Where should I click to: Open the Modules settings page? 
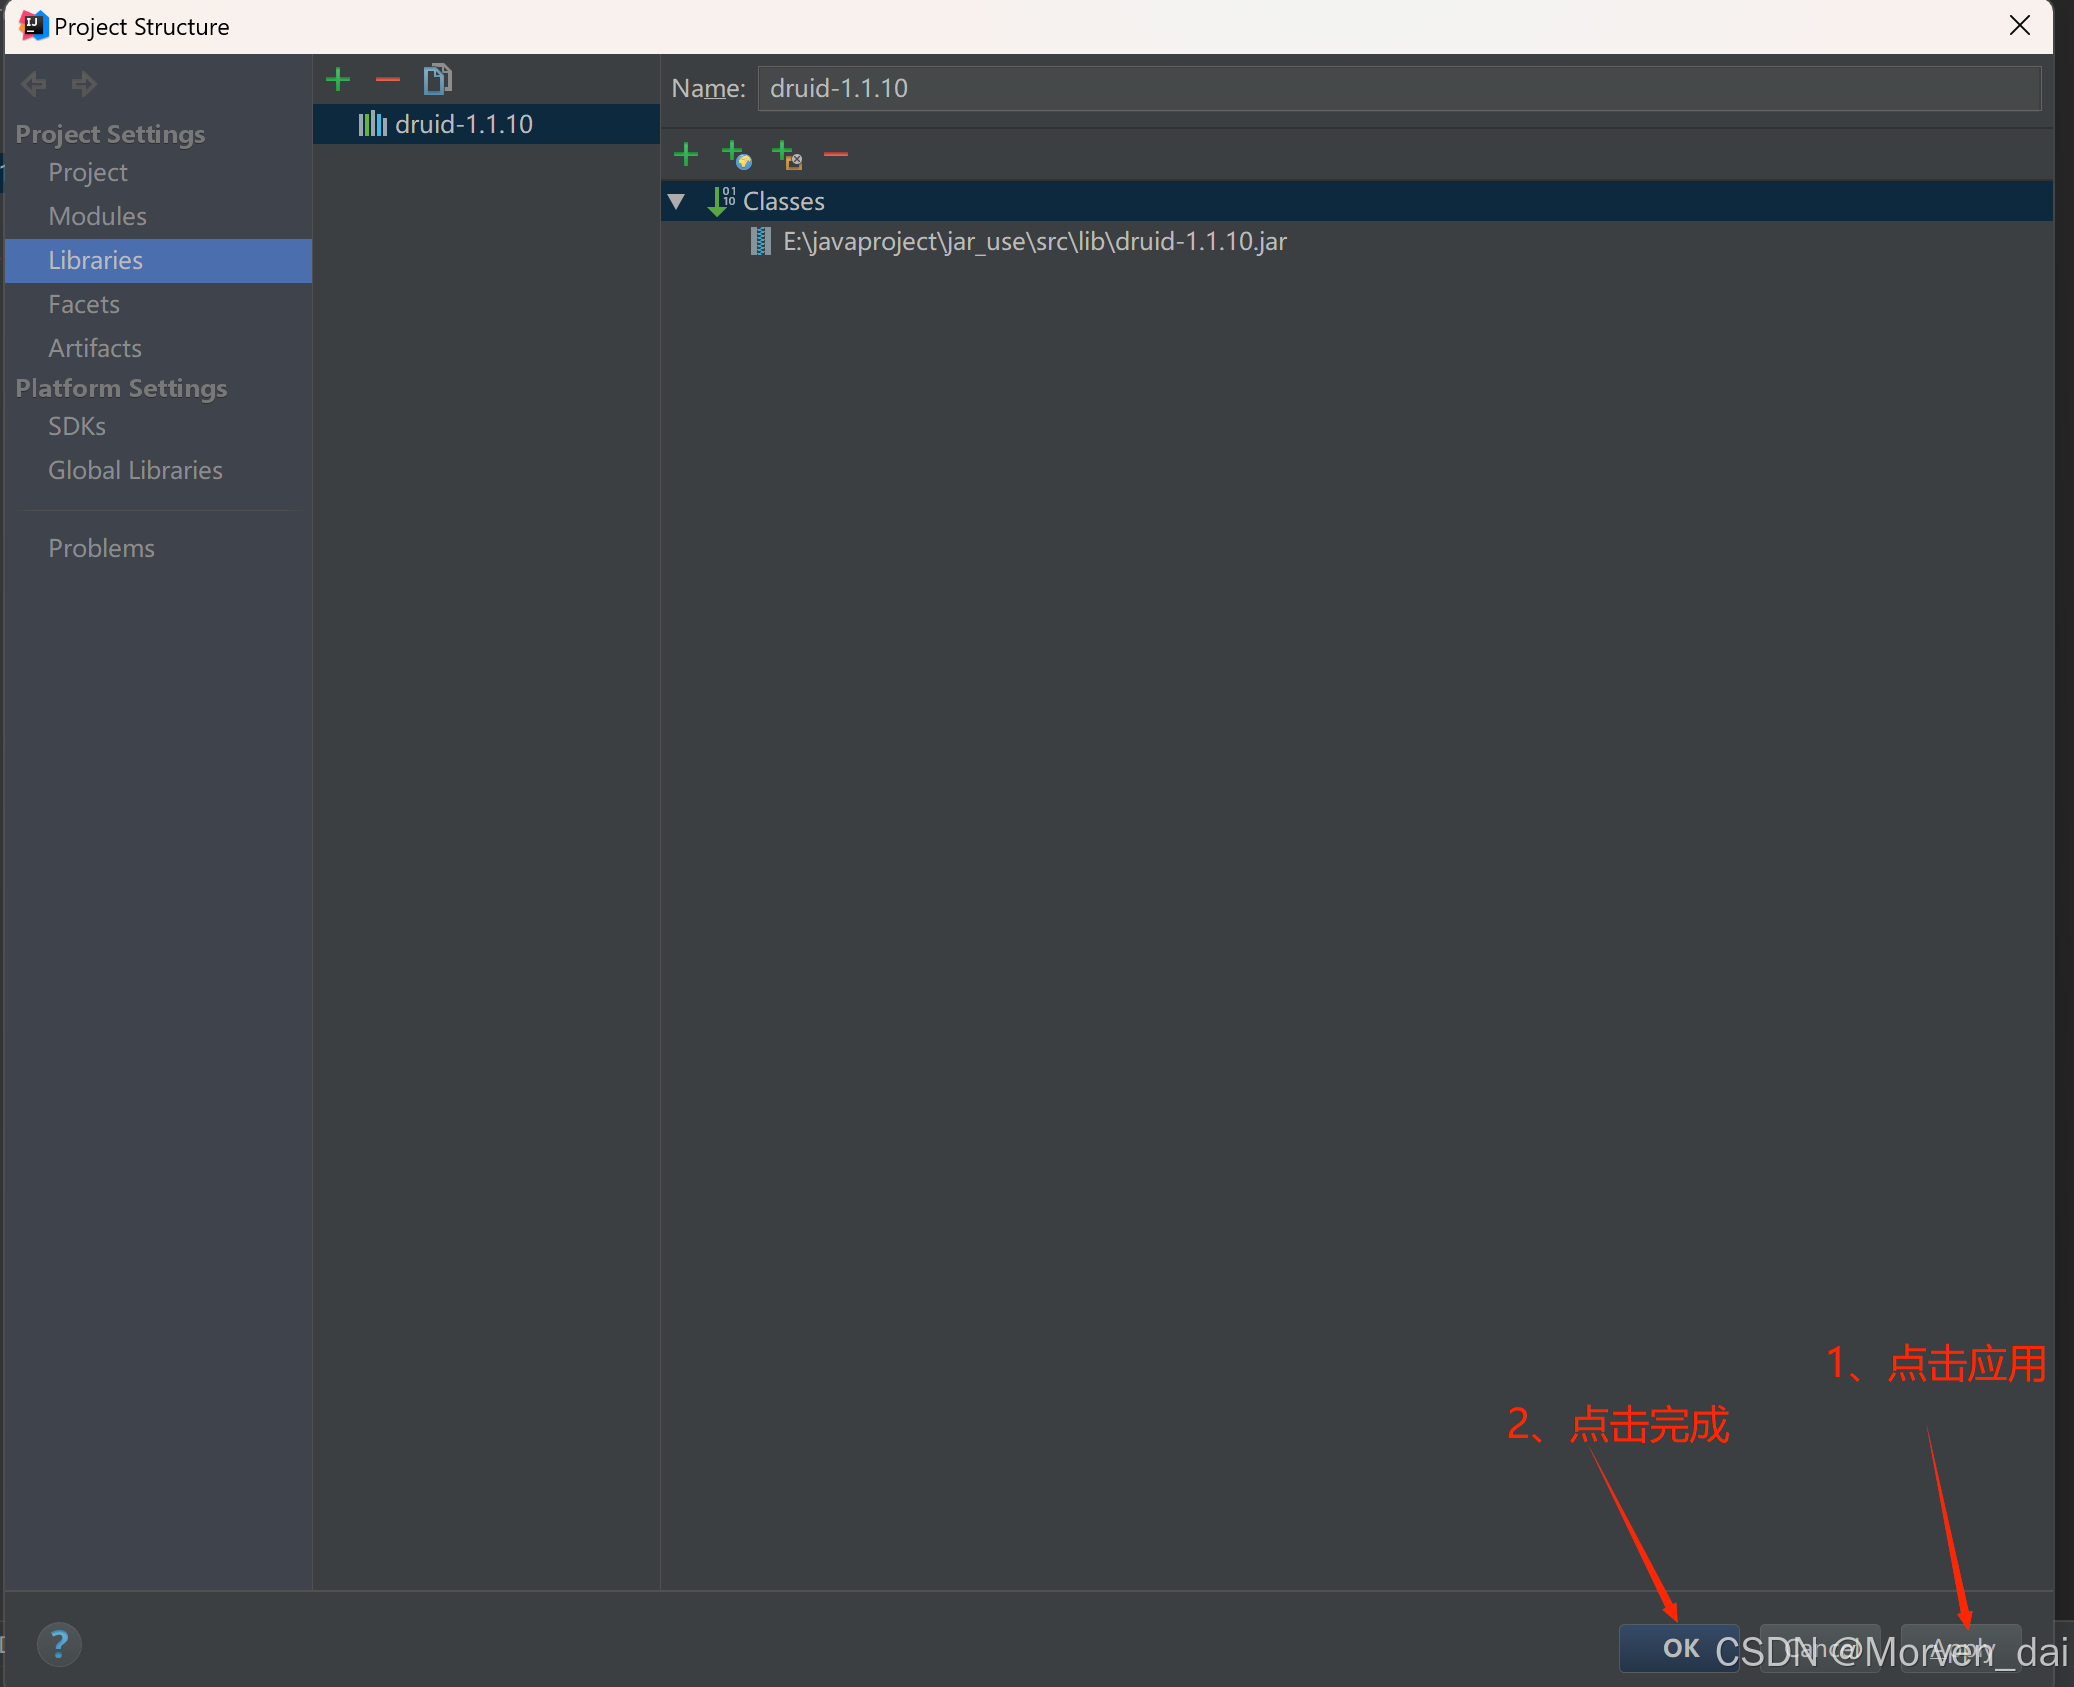[x=97, y=216]
